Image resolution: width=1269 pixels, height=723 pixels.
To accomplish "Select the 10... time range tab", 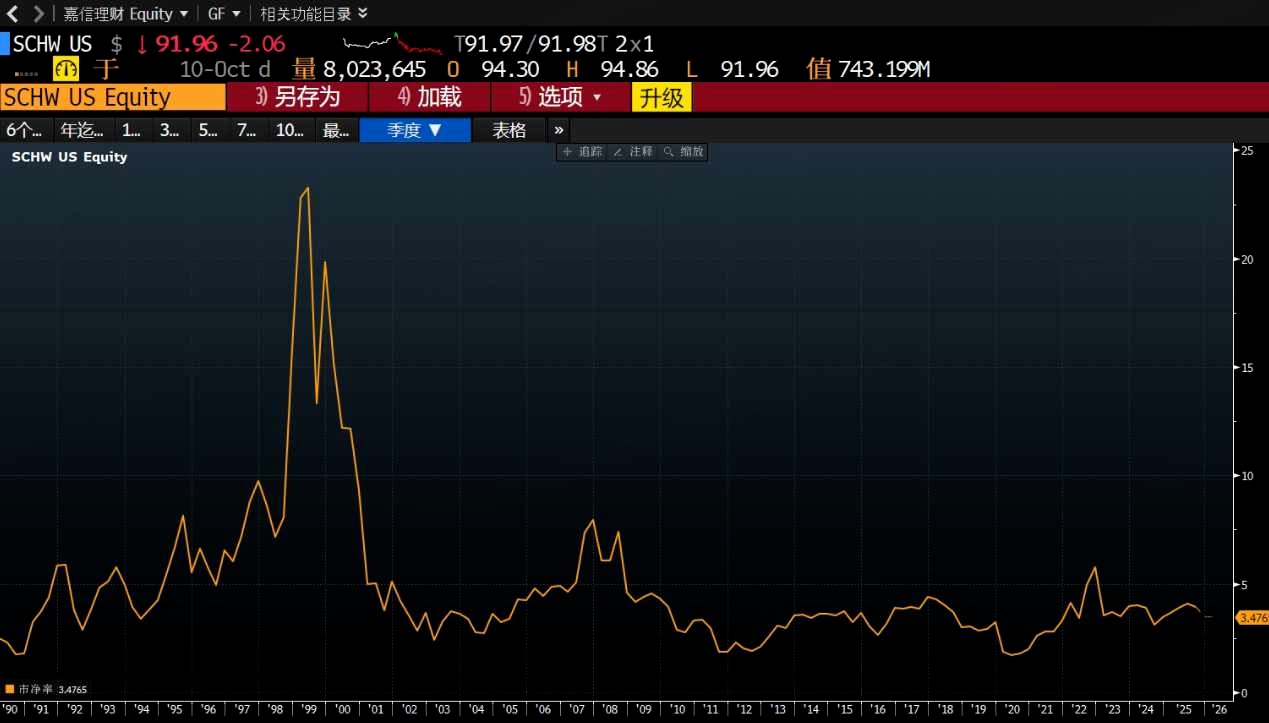I will pos(290,130).
